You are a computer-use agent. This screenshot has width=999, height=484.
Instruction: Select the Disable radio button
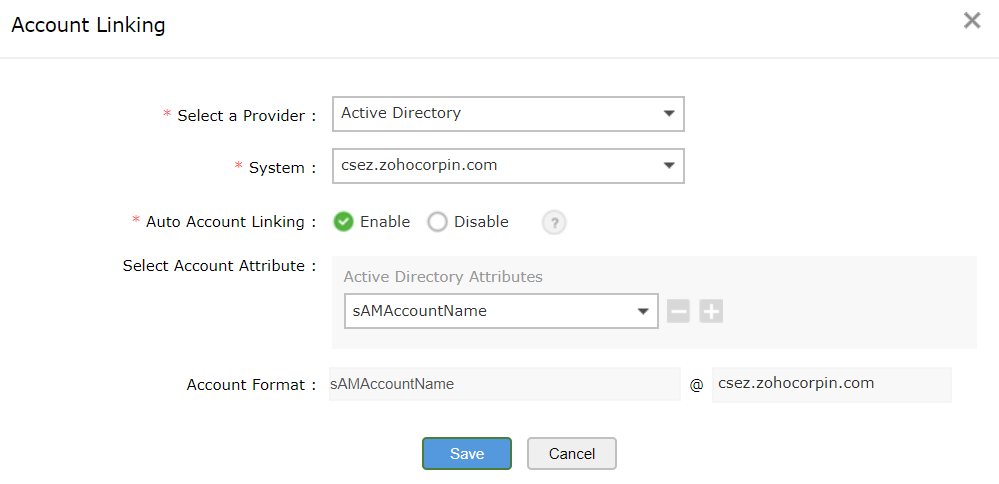437,222
